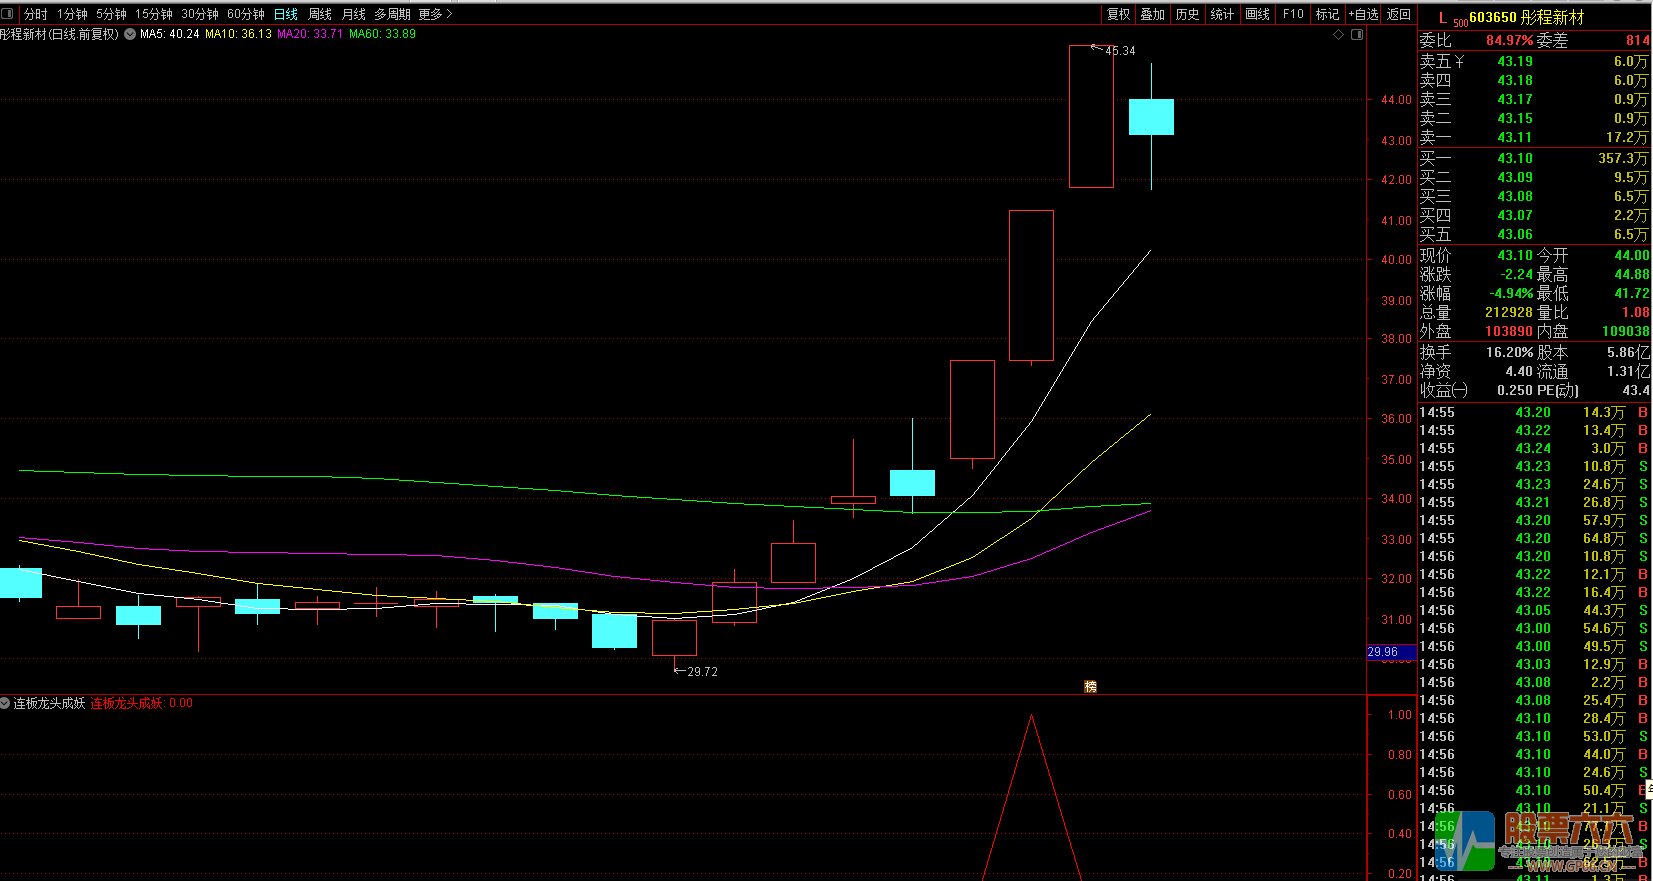Click the diamond icon in chart corner

click(x=1339, y=34)
